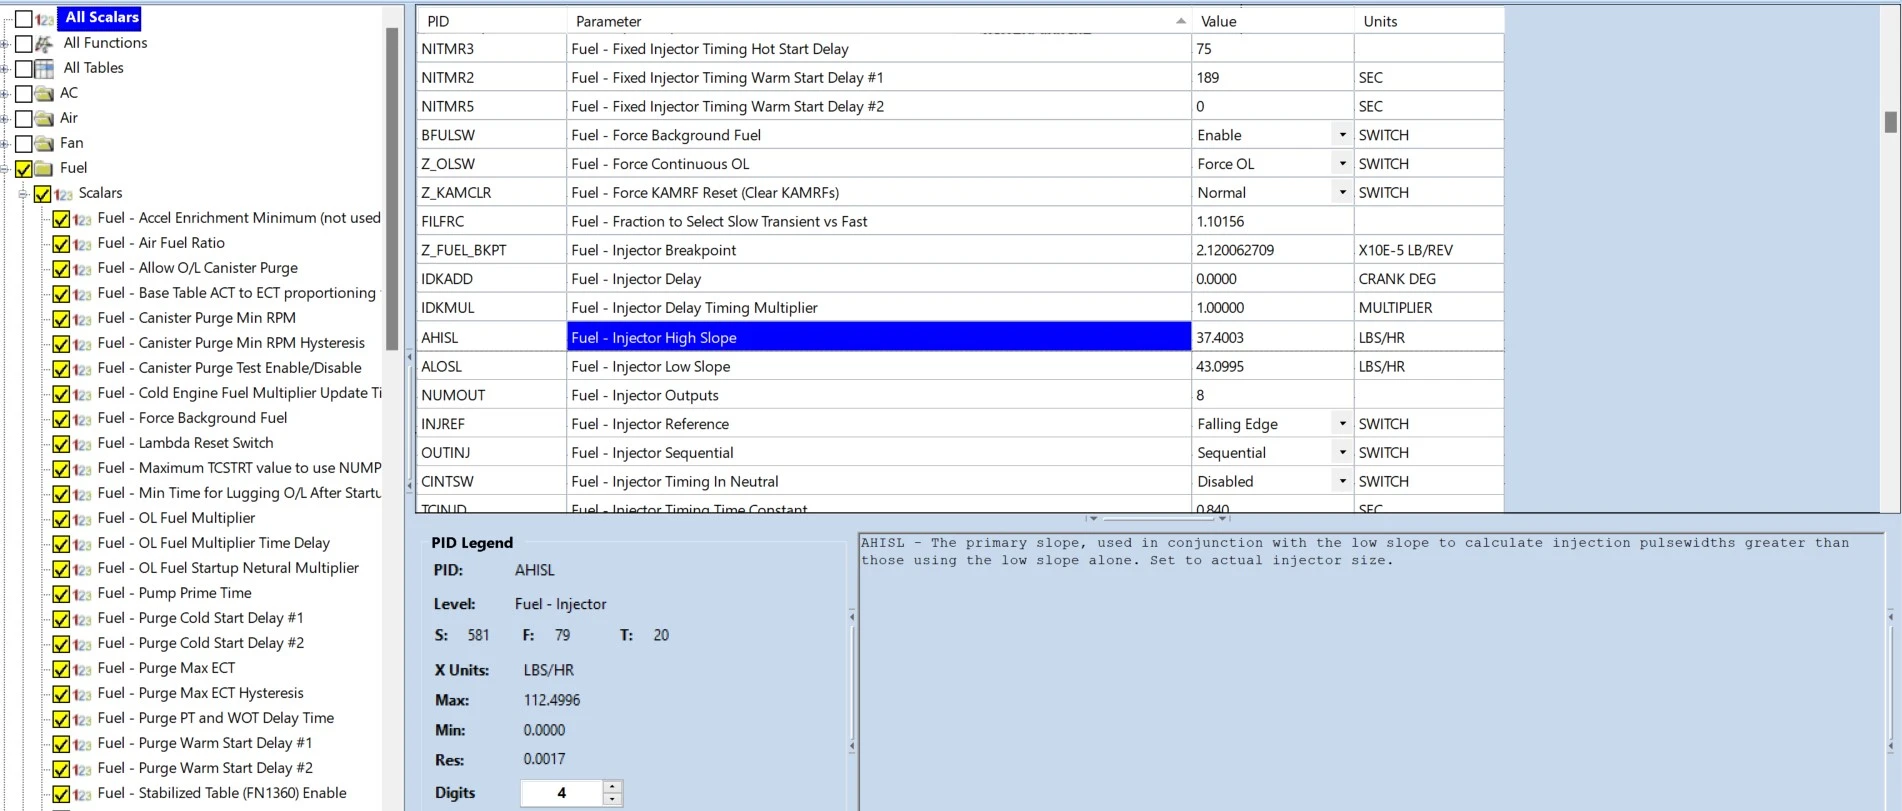Expand the Fan tree node
This screenshot has height=811, width=1902.
pyautogui.click(x=5, y=144)
